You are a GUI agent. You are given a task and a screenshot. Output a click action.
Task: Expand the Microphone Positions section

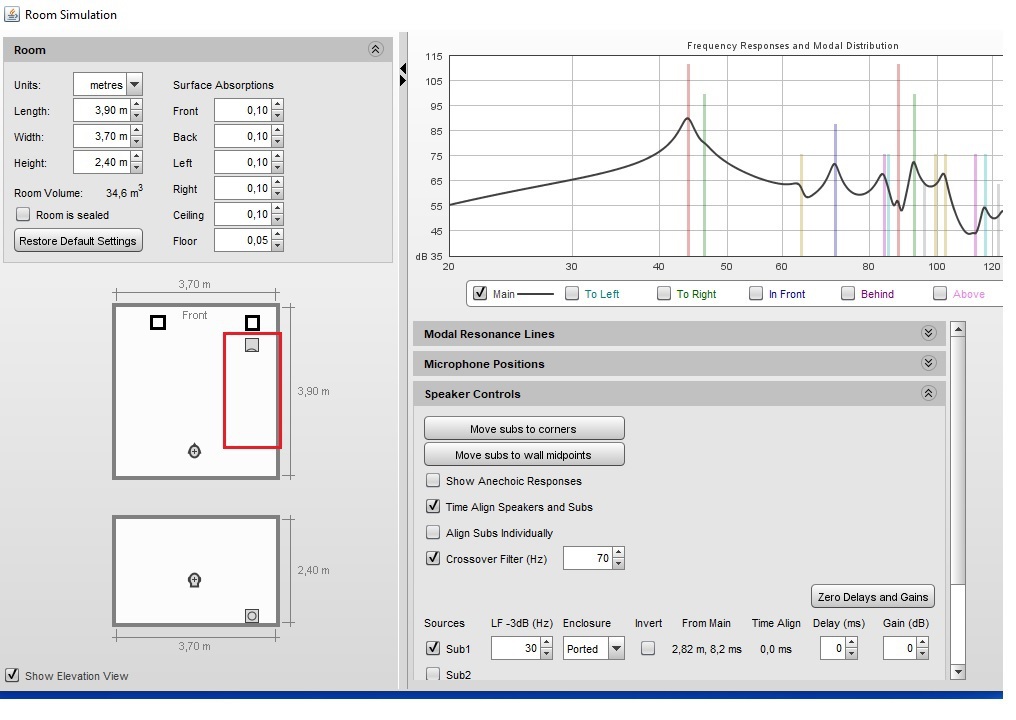928,364
